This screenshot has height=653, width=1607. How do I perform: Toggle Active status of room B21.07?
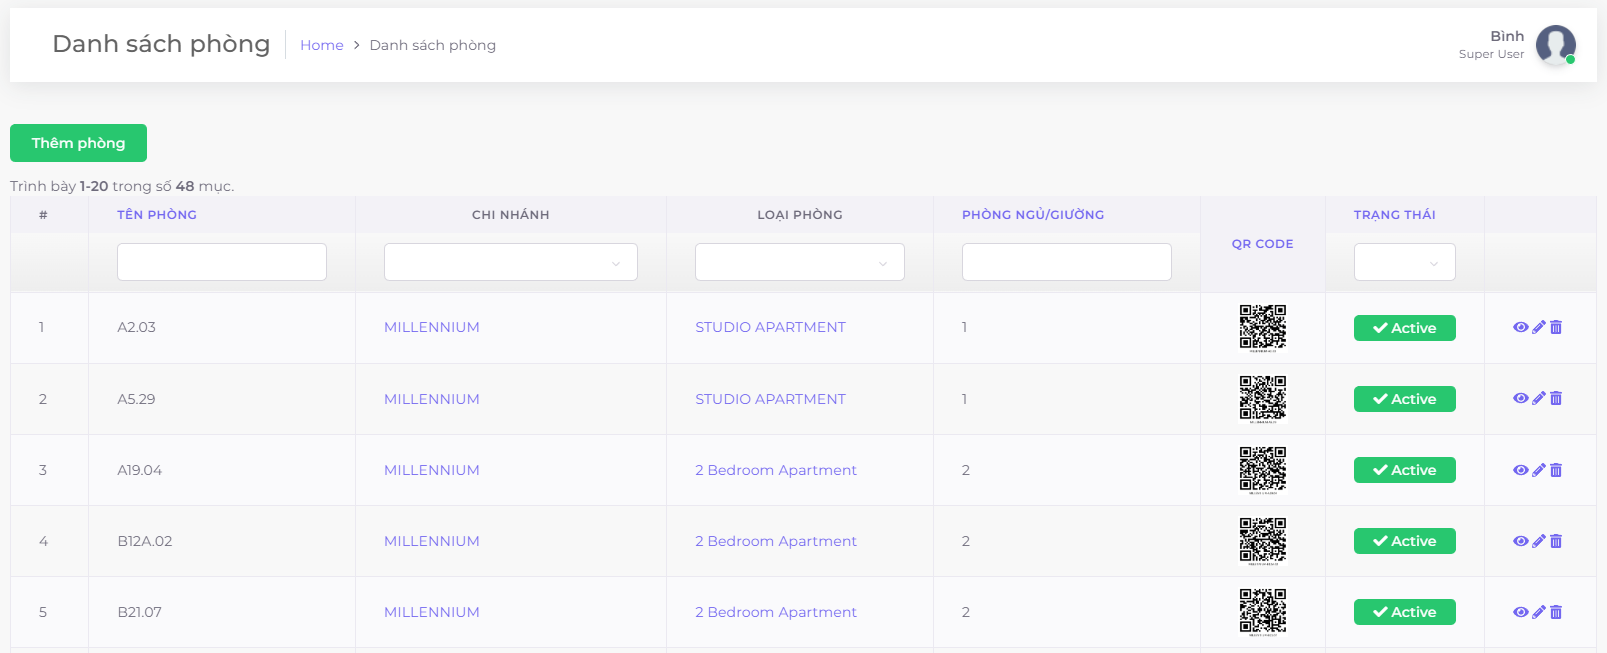(1404, 612)
